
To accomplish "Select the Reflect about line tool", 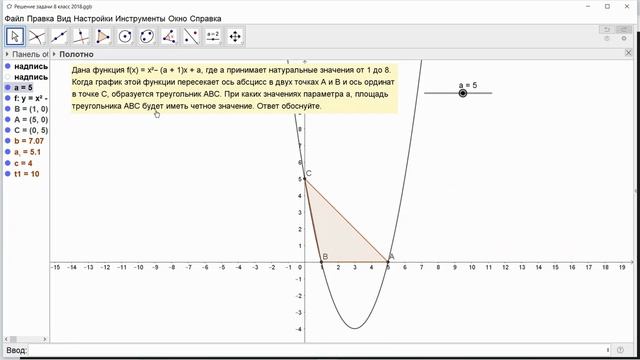I will tap(191, 36).
